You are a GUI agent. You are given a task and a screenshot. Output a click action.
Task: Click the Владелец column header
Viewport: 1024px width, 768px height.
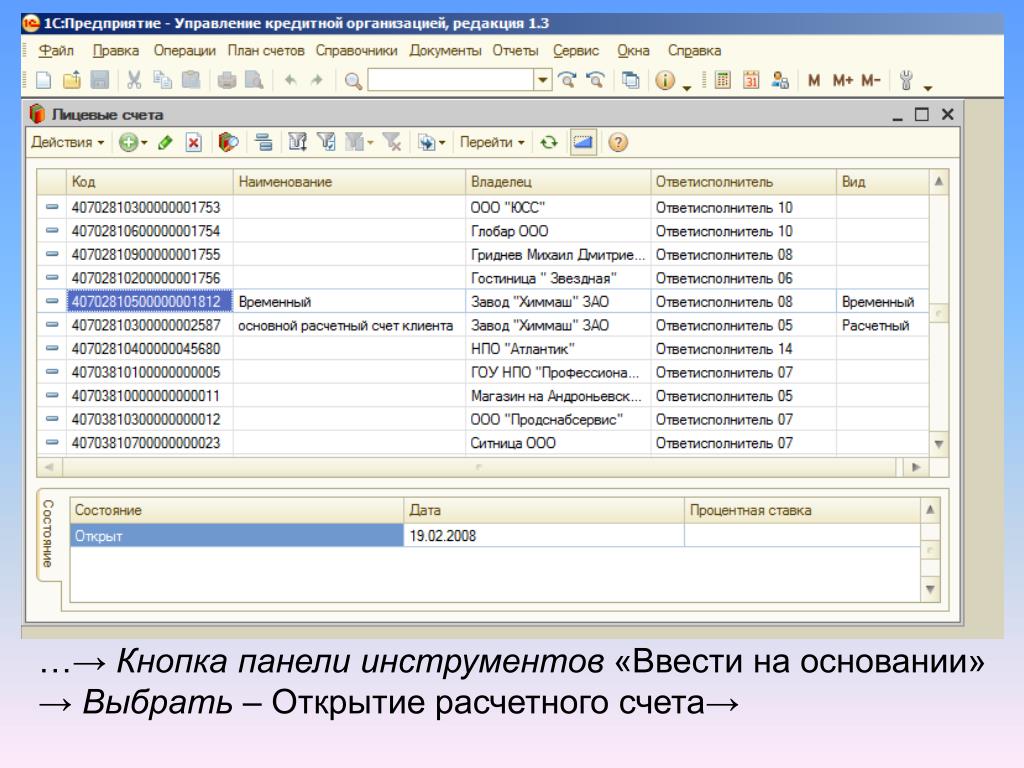pos(558,182)
